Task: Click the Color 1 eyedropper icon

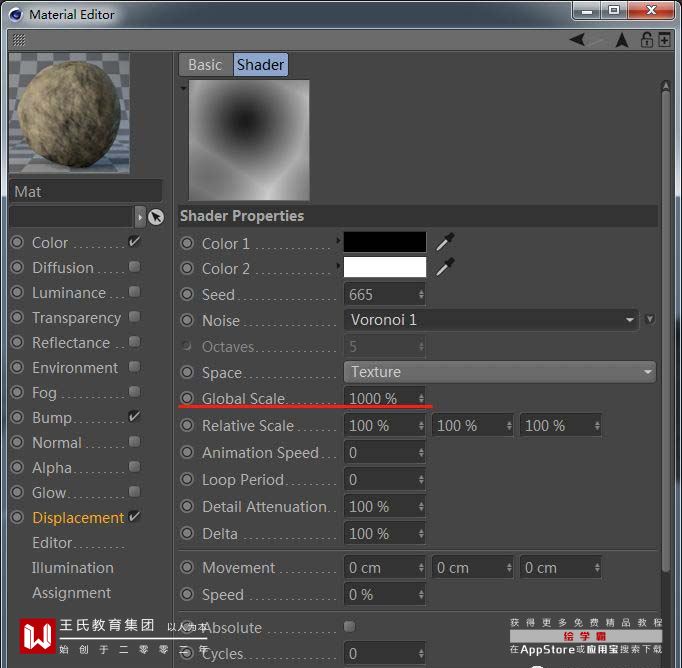Action: (x=445, y=242)
